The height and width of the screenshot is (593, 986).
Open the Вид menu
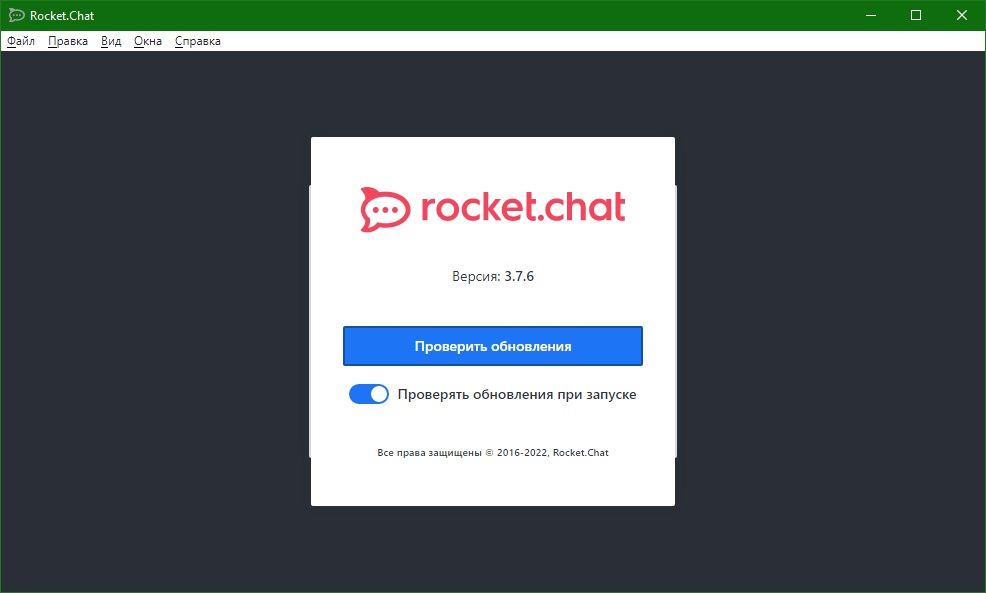coord(111,41)
